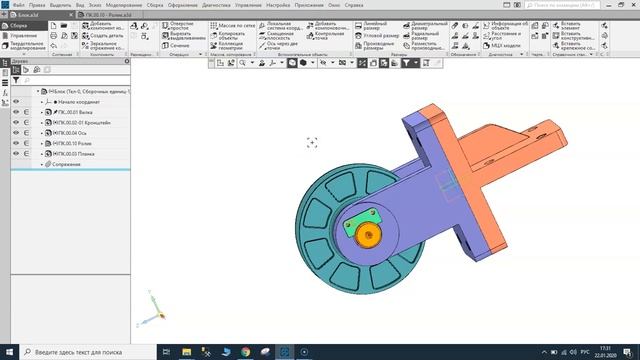Open the Справка menu
Image resolution: width=640 pixels, height=360 pixels.
(x=354, y=5)
